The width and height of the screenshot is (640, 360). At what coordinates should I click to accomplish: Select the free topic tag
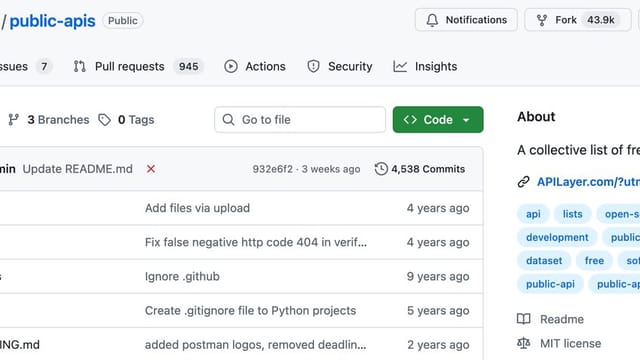click(x=594, y=260)
